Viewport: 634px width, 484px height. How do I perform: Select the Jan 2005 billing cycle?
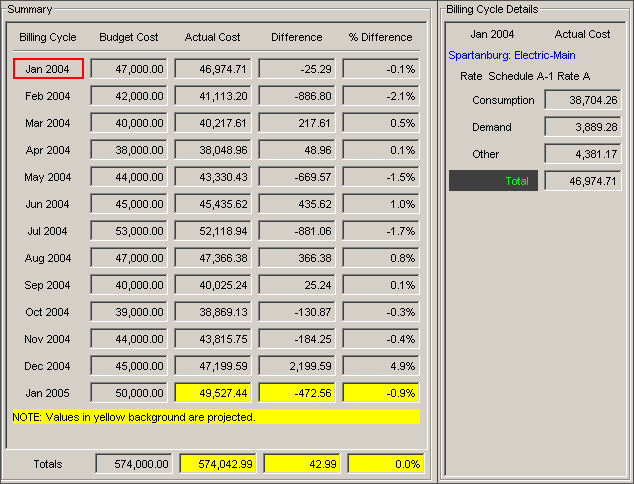pyautogui.click(x=48, y=393)
